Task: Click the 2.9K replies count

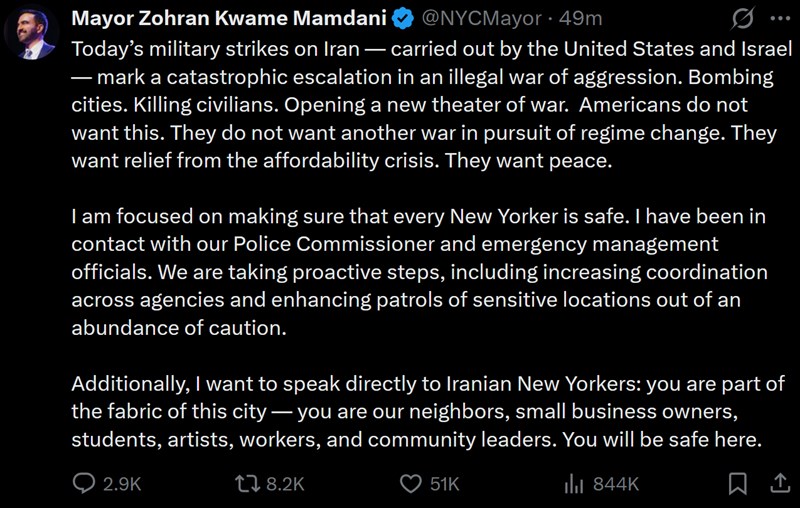Action: pyautogui.click(x=122, y=484)
